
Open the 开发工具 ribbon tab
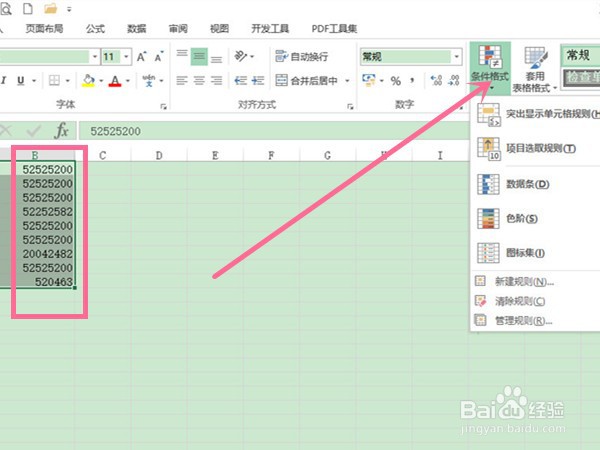pos(270,29)
